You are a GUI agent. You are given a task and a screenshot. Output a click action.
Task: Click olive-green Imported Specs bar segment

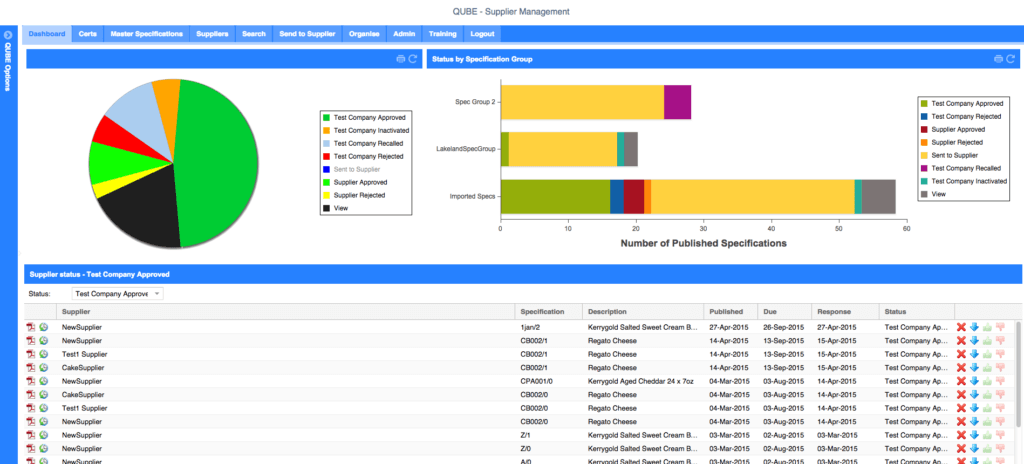point(555,197)
